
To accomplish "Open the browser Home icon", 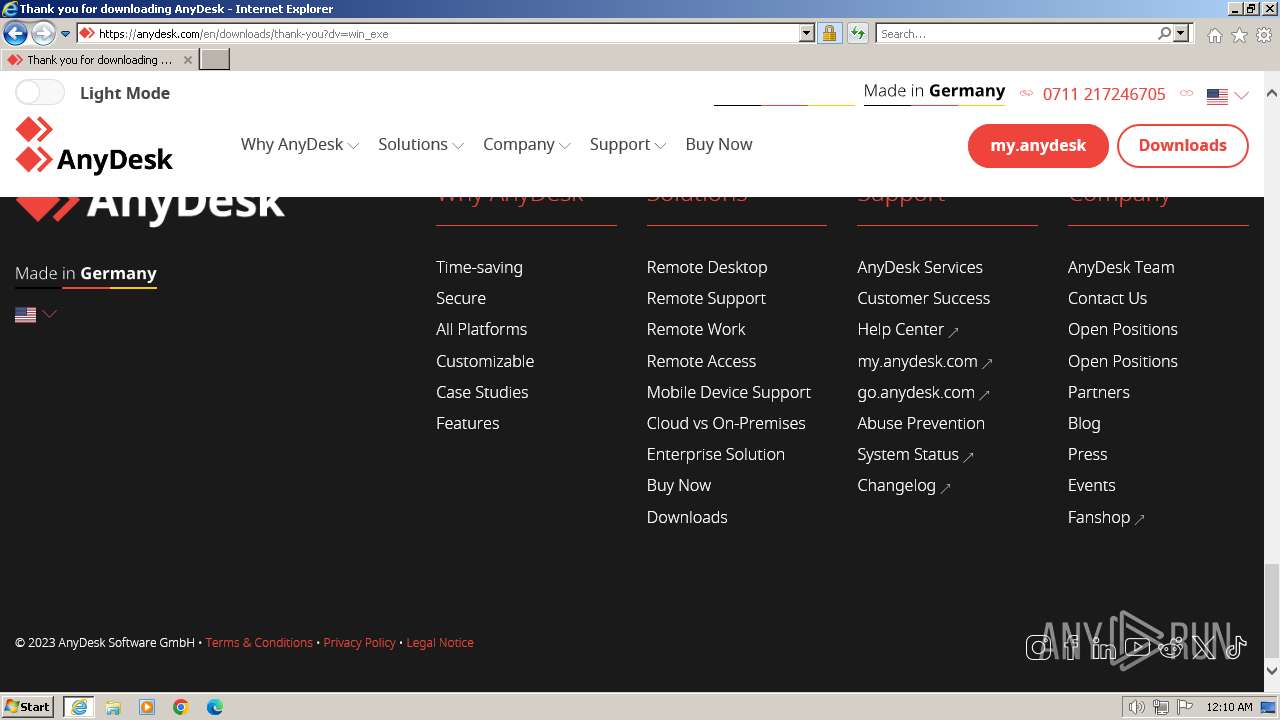I will [x=1214, y=35].
